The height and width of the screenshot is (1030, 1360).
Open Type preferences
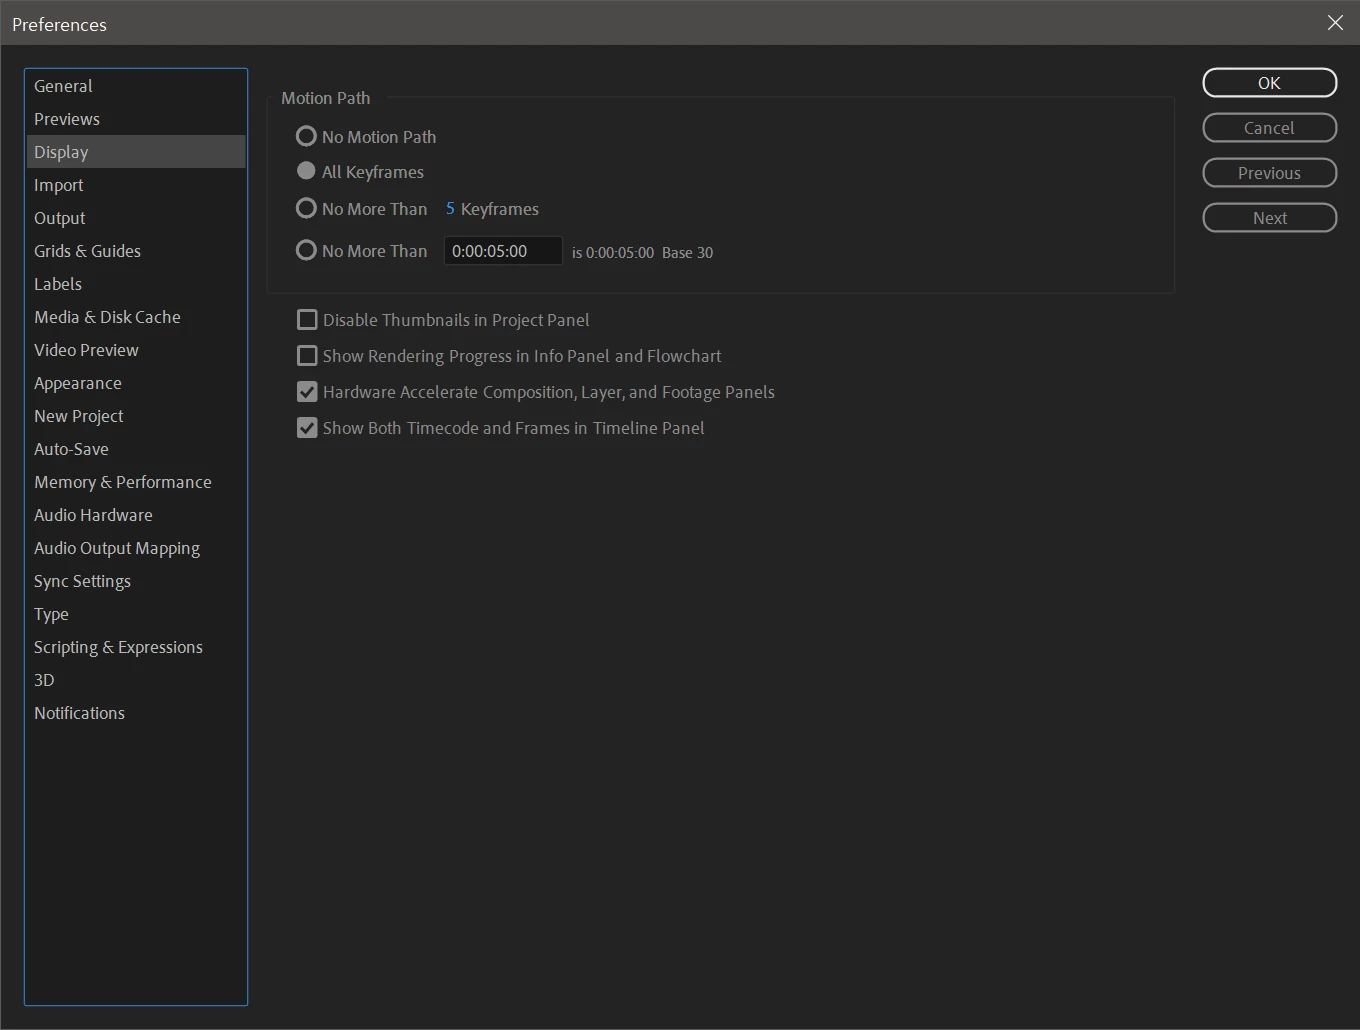pos(135,614)
